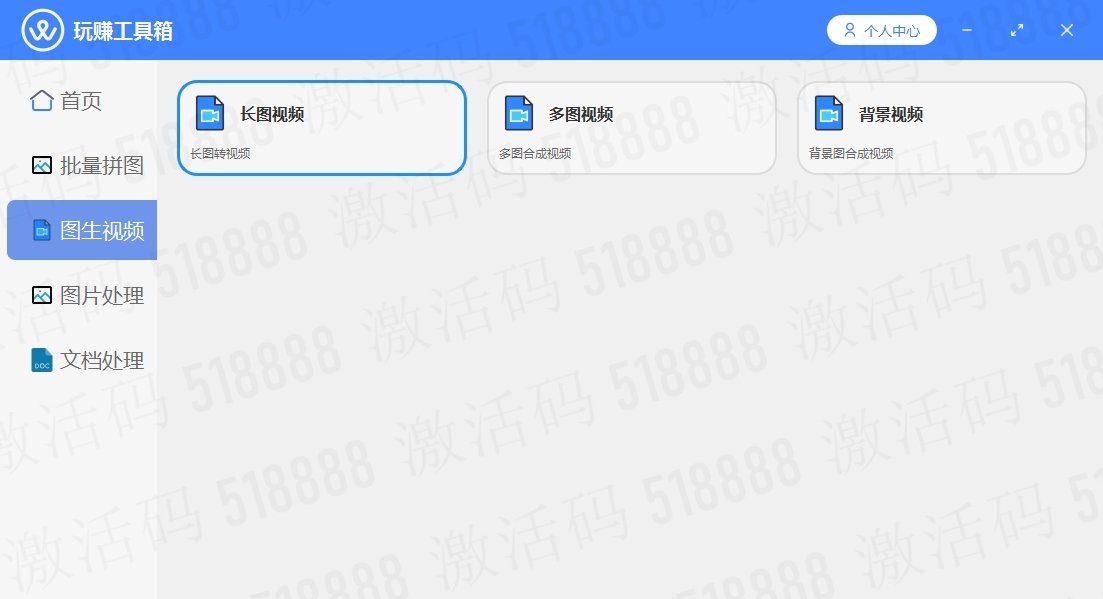Switch to 批量拼图 in the sidebar
1103x599 pixels.
82,165
